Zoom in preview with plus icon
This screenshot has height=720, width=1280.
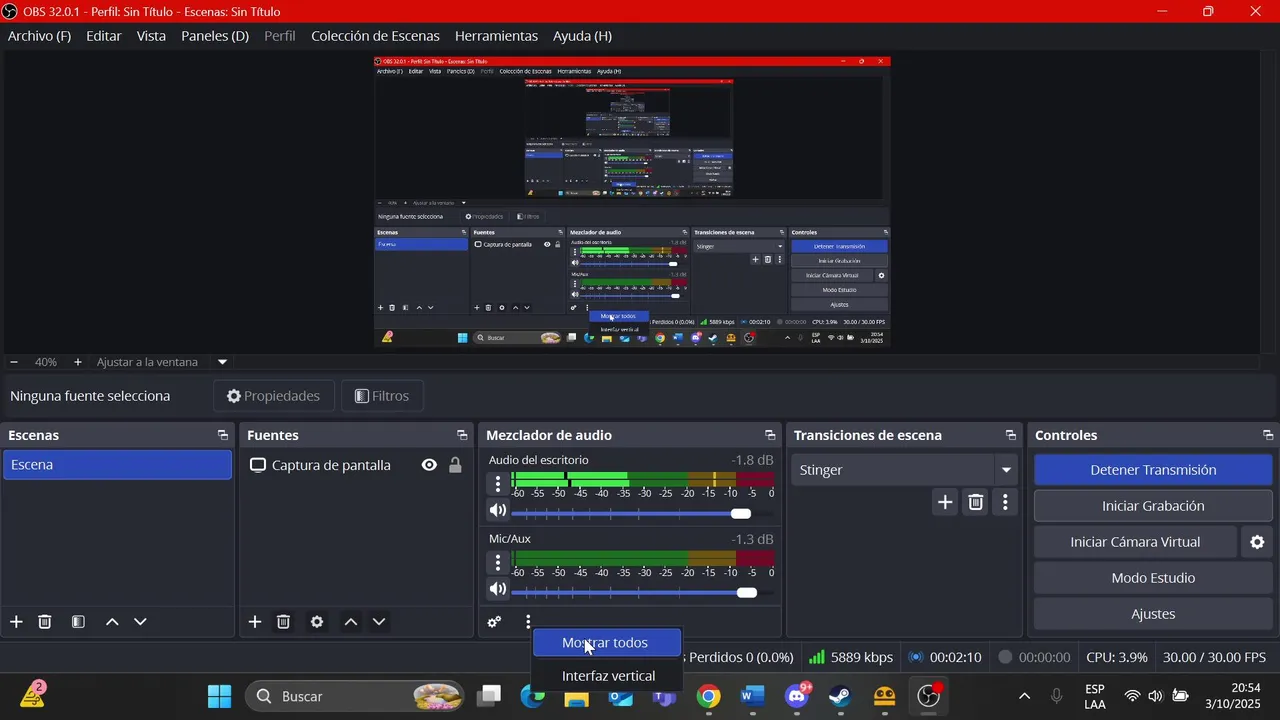[78, 362]
